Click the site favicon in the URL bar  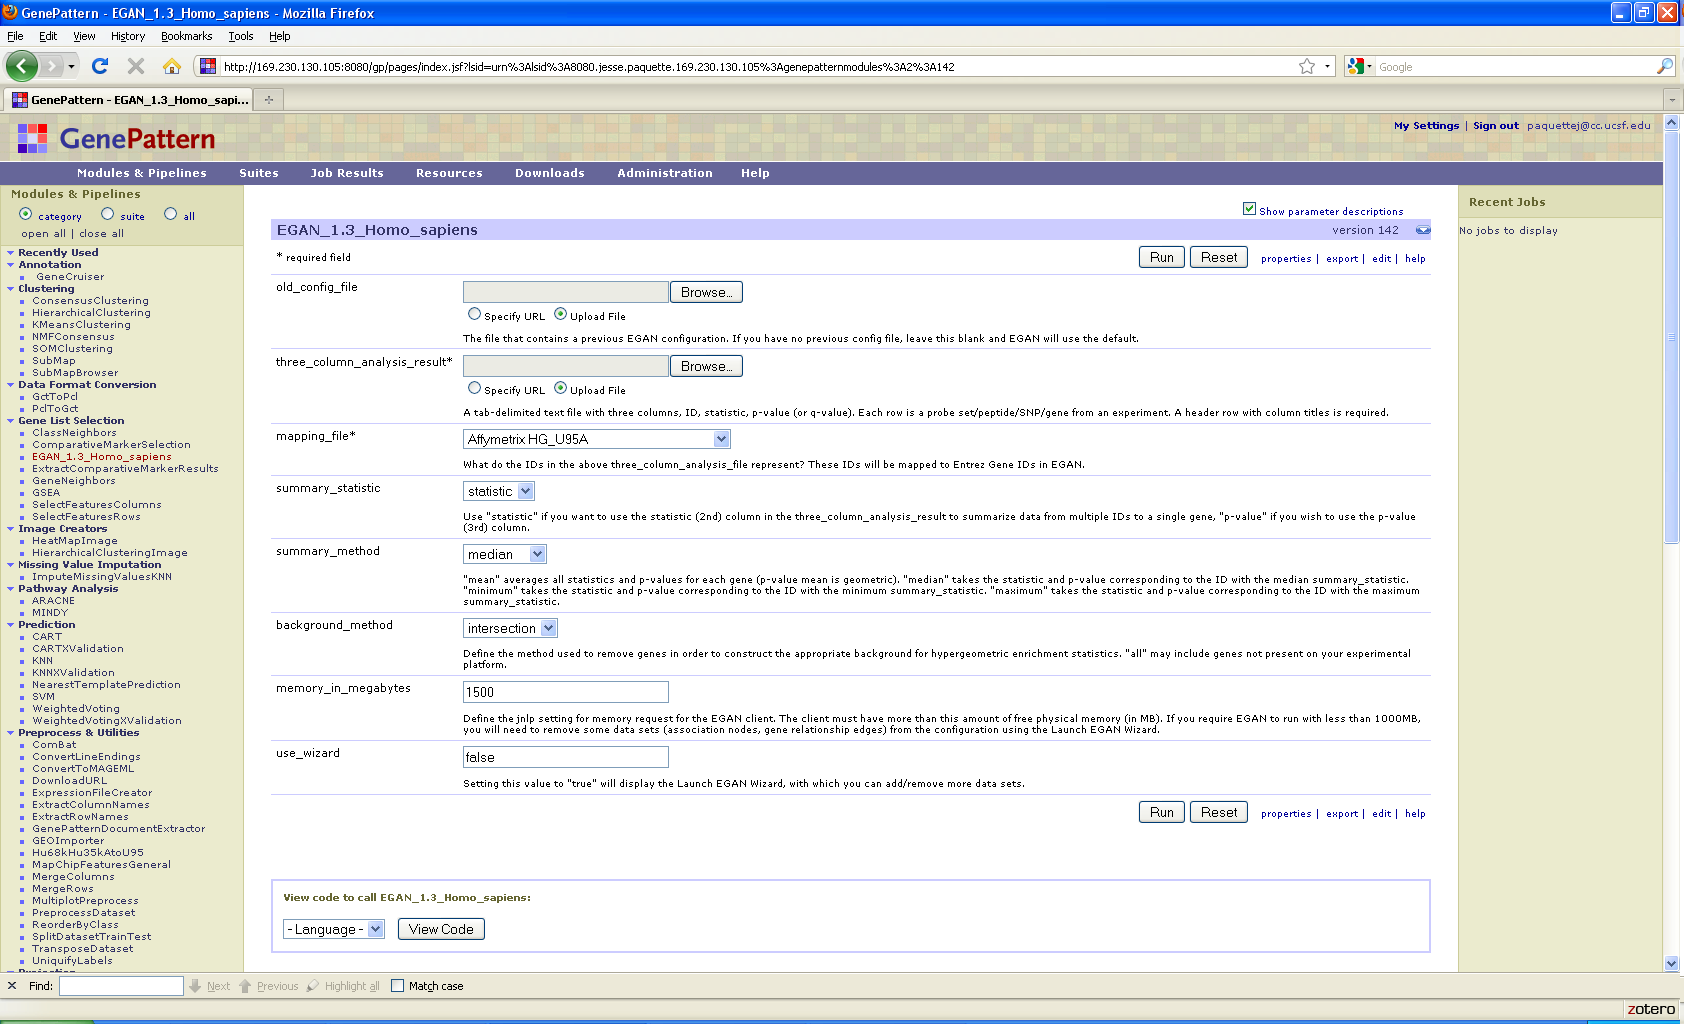[x=208, y=66]
